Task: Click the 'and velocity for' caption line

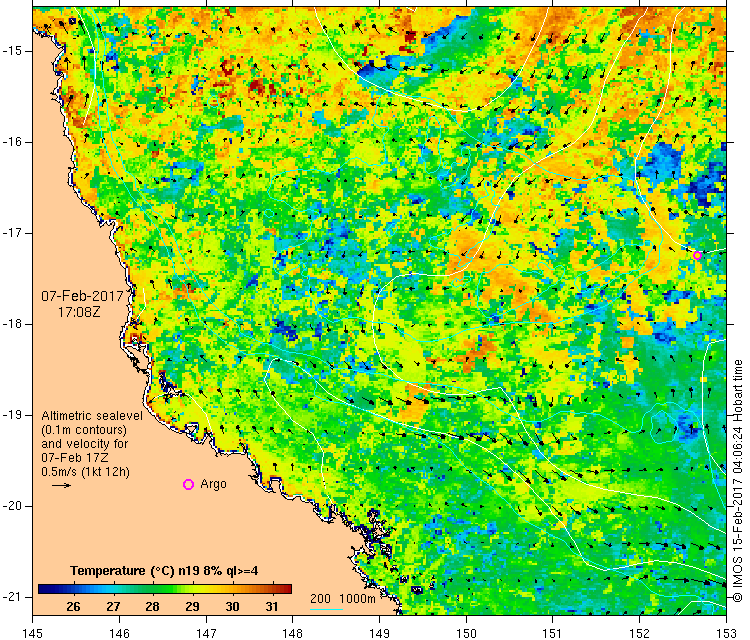Action: 85,443
